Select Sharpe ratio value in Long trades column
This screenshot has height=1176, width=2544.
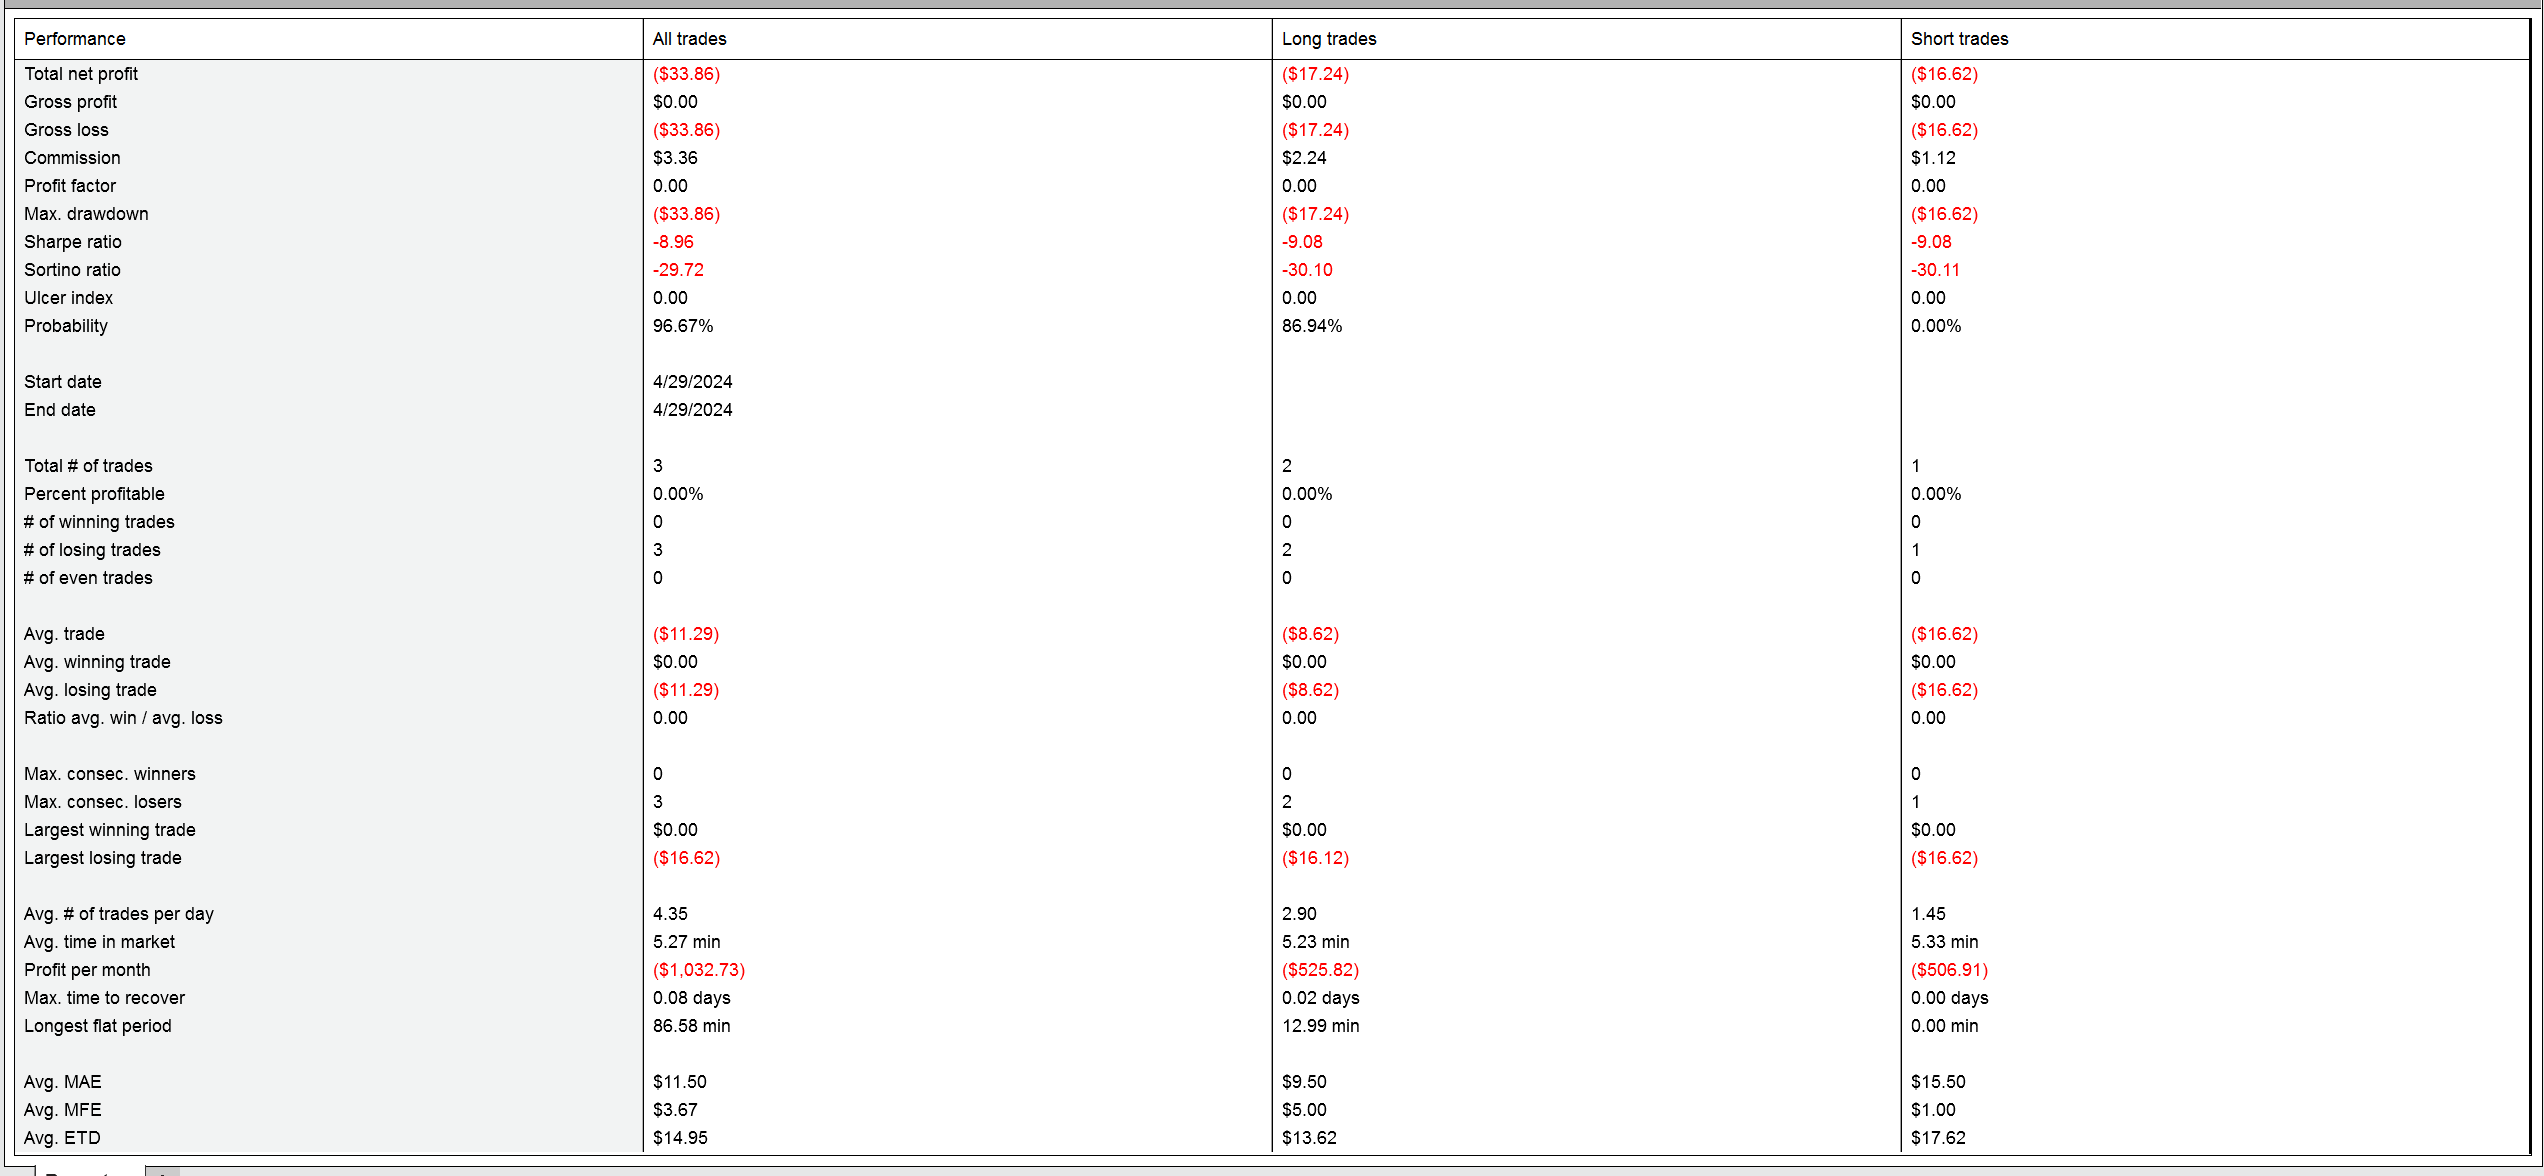coord(1302,242)
